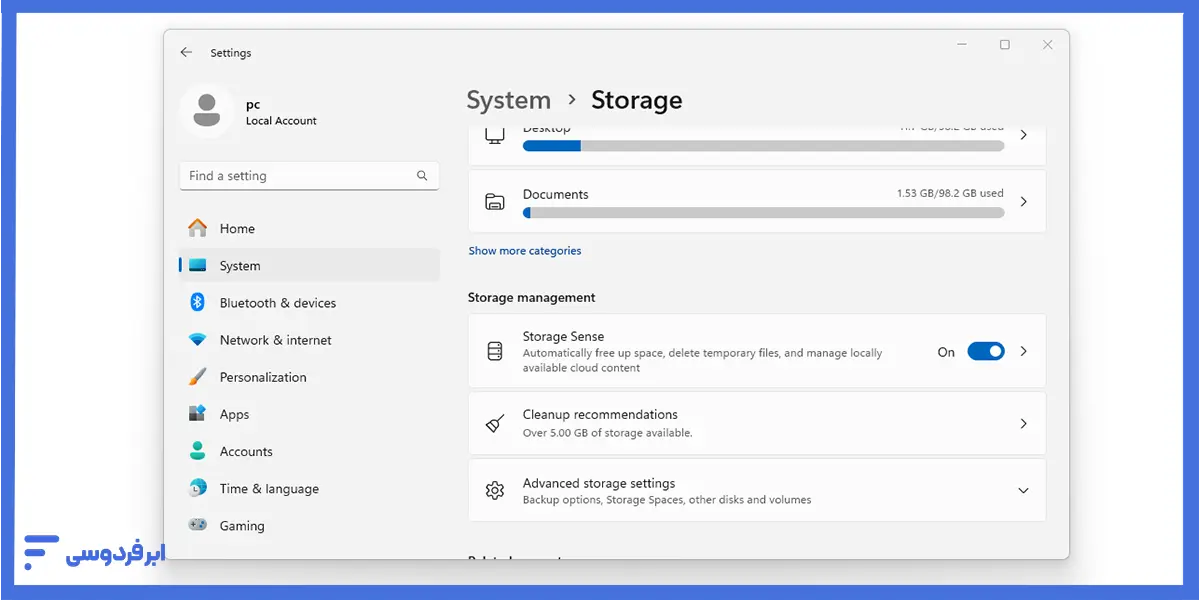Open Cleanup recommendations chevron
1200x600 pixels.
tap(1023, 424)
